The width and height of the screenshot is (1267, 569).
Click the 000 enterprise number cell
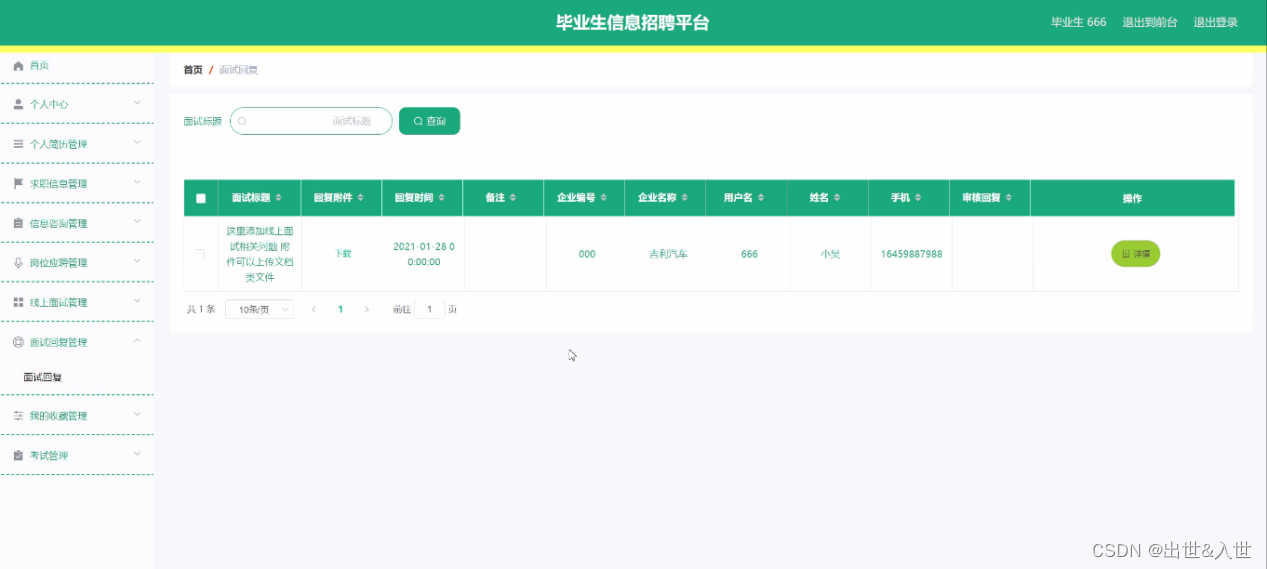[587, 254]
